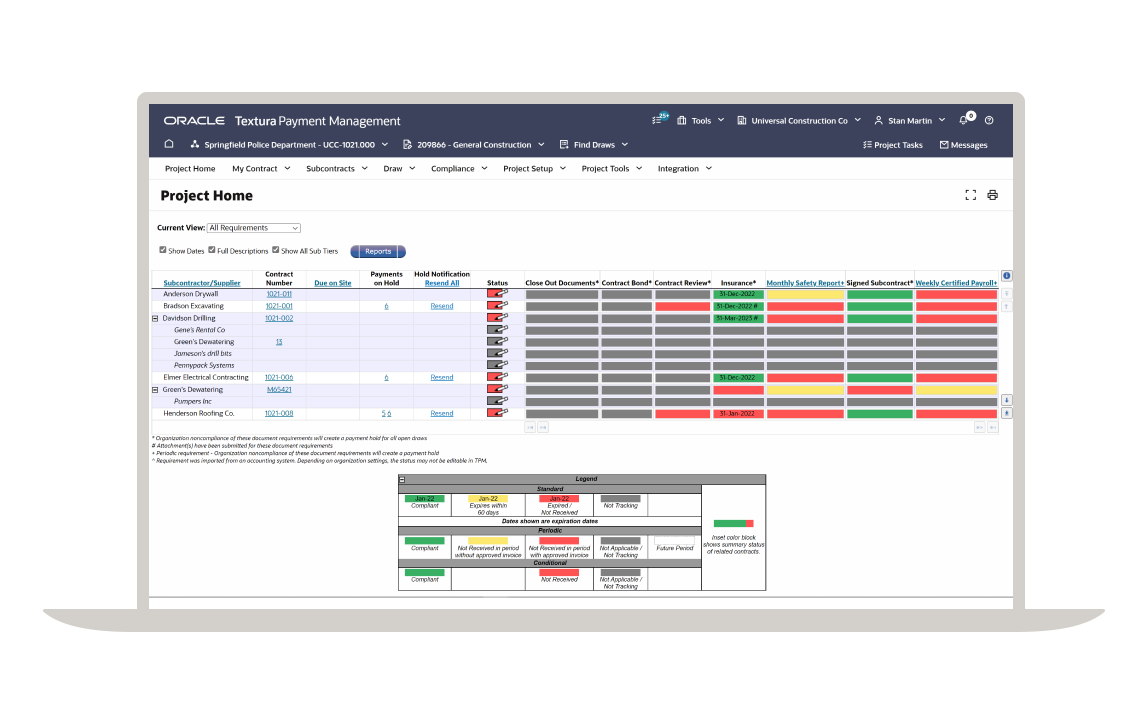
Task: Switch to the Compliance menu
Action: click(452, 168)
